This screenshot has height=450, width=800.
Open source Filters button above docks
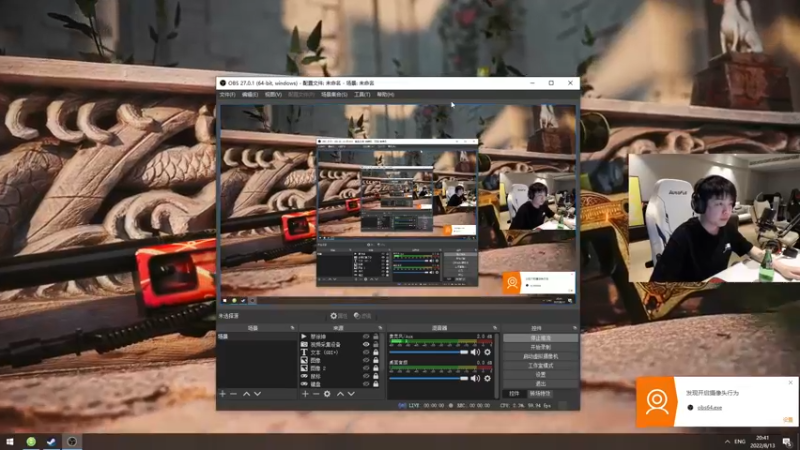pos(363,316)
